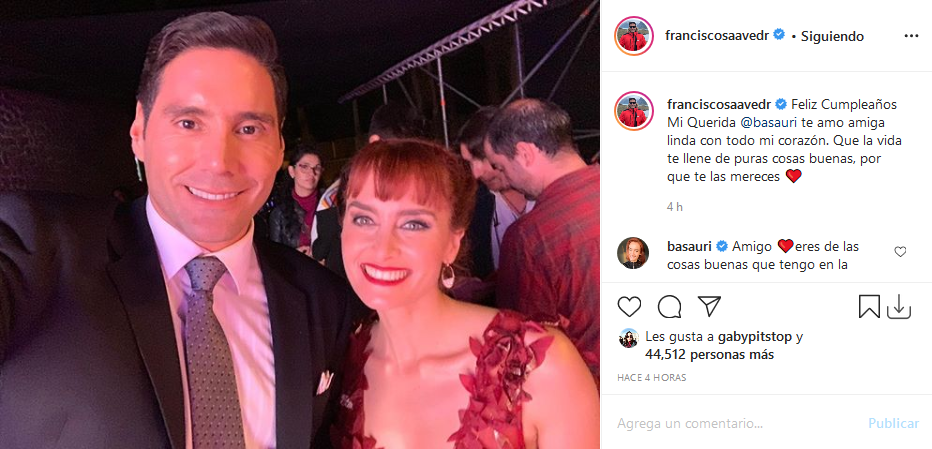This screenshot has width=932, height=449.
Task: Save post with the bookmark icon
Action: point(869,306)
